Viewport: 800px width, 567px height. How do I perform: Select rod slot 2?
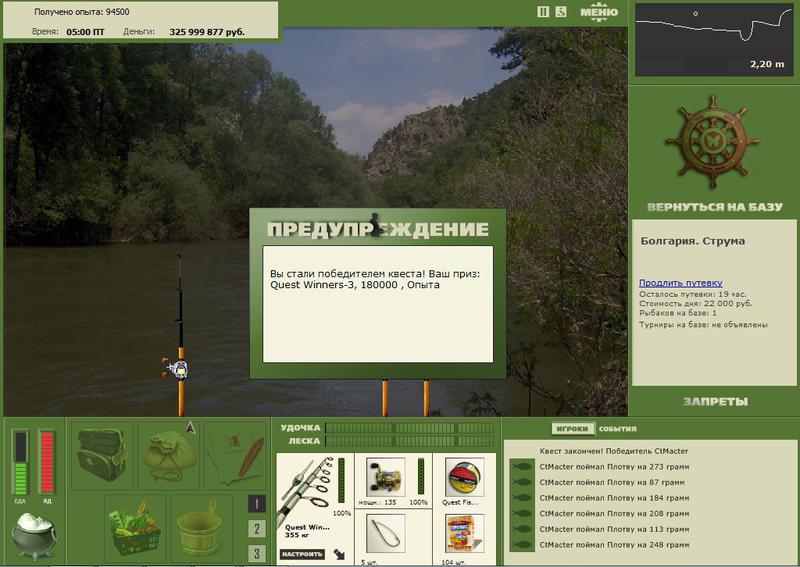(257, 529)
